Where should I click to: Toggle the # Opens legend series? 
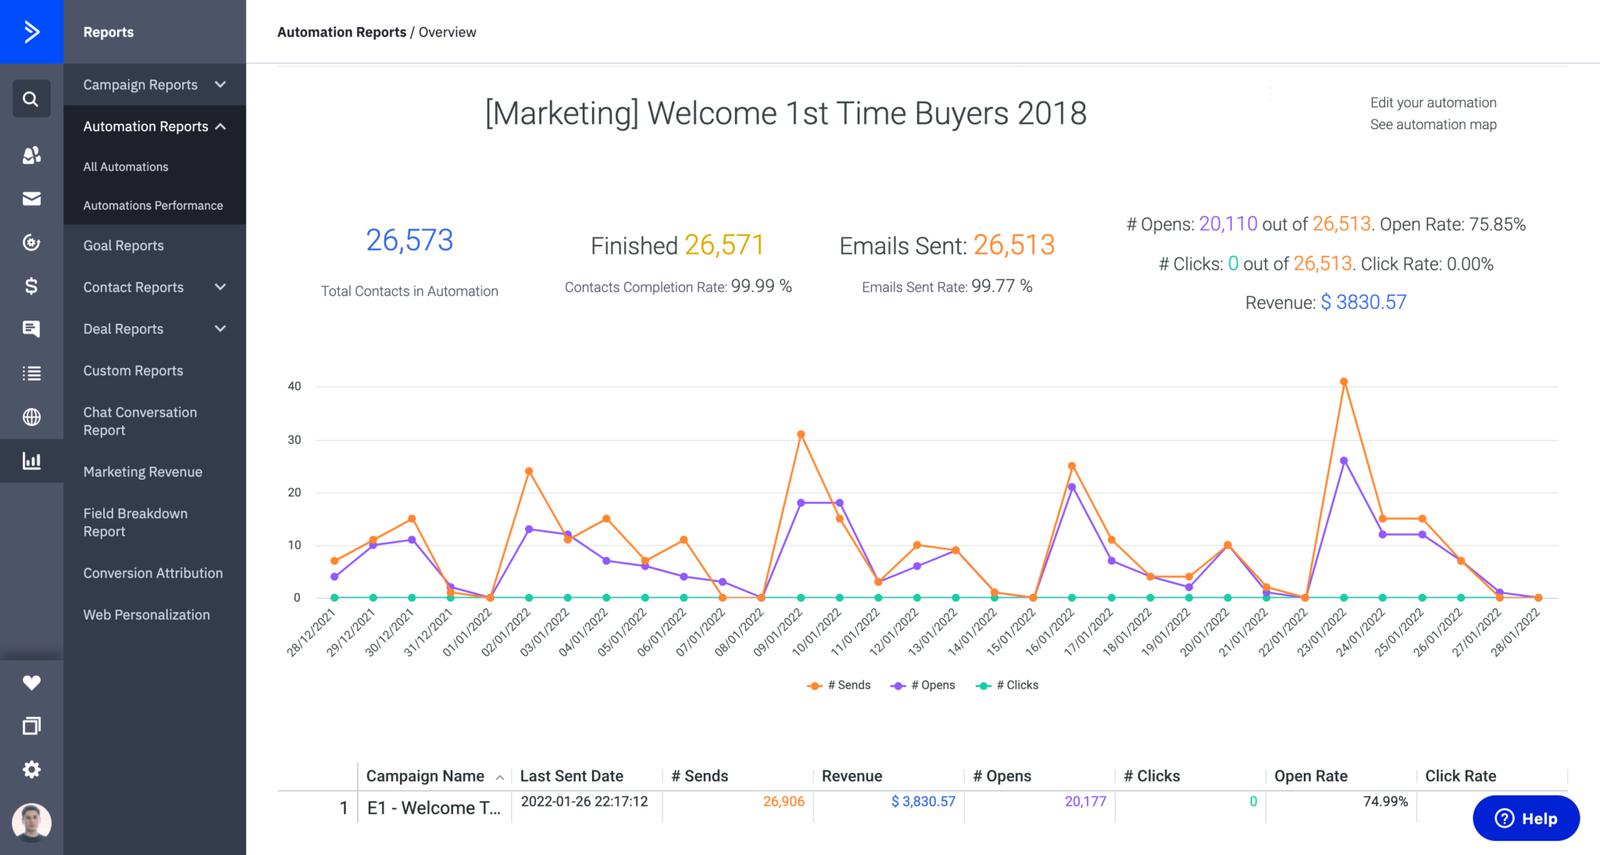click(x=923, y=685)
